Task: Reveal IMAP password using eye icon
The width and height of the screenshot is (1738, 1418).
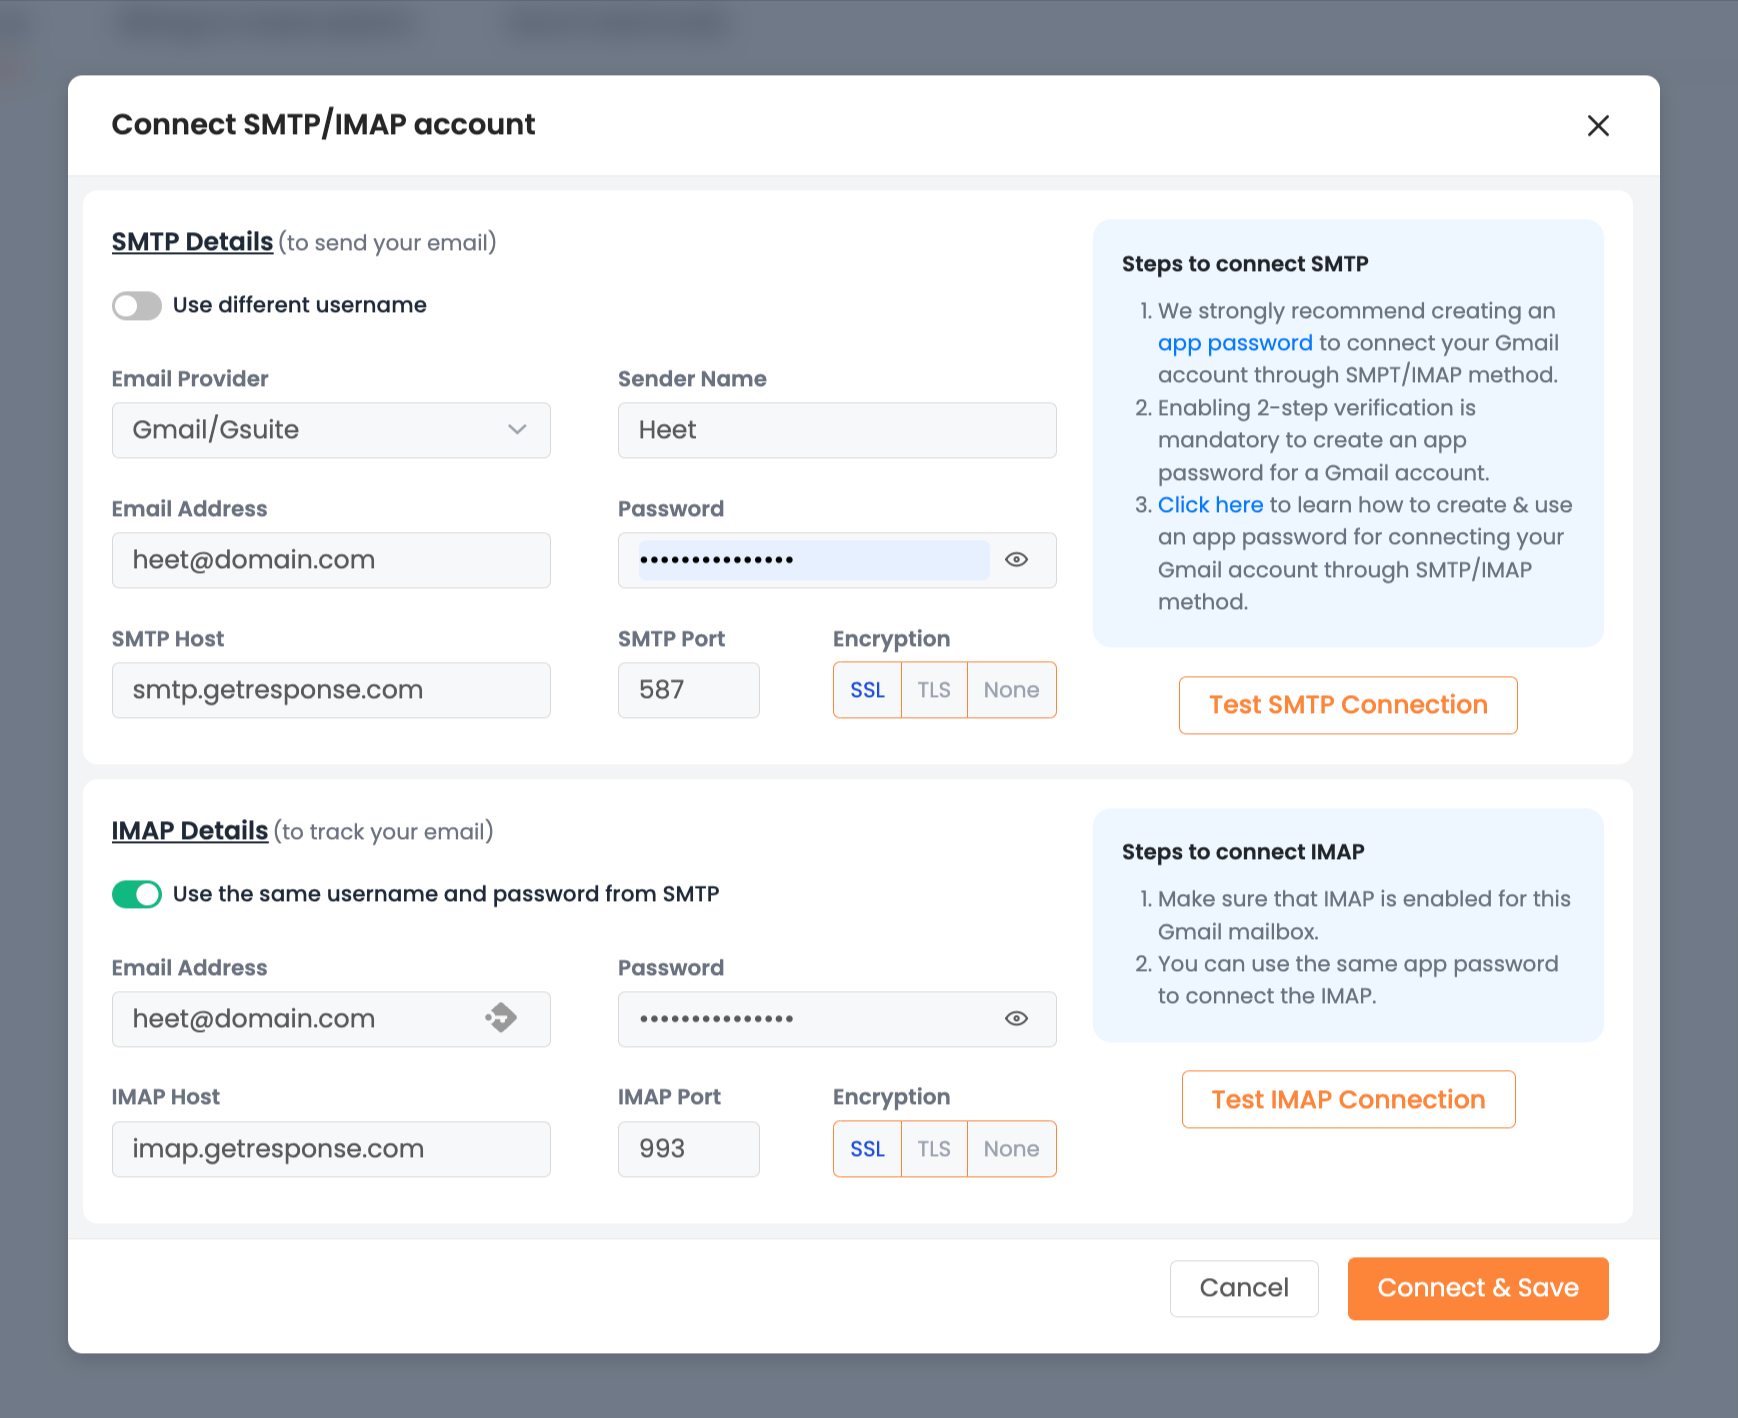Action: point(1016,1019)
